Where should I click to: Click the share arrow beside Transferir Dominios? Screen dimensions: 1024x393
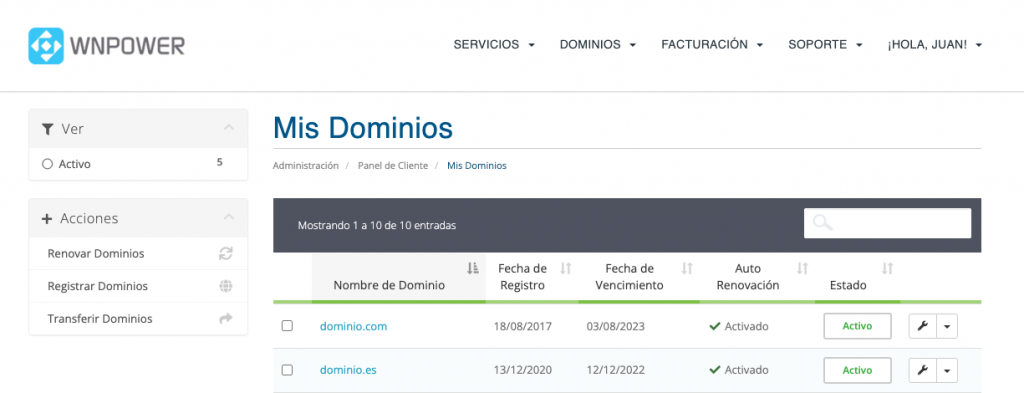226,319
